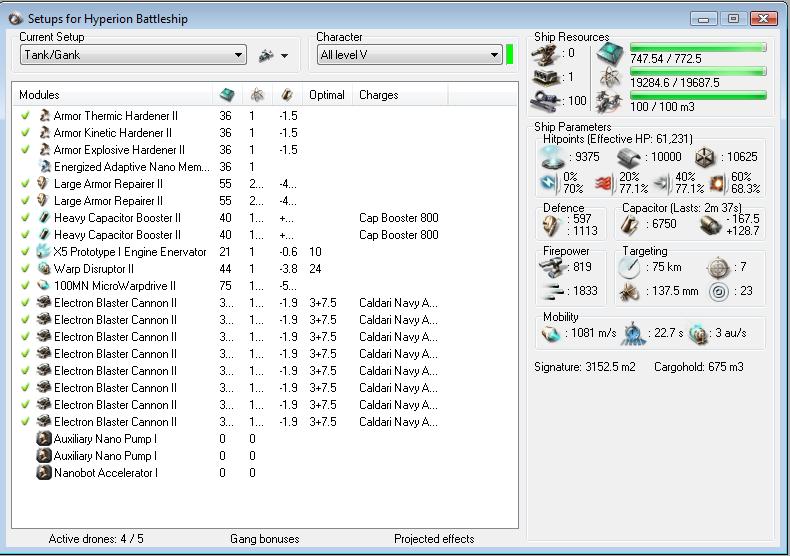The width and height of the screenshot is (790, 556).
Task: Toggle the first Electron Blaster Cannon II checkmark
Action: [x=25, y=303]
